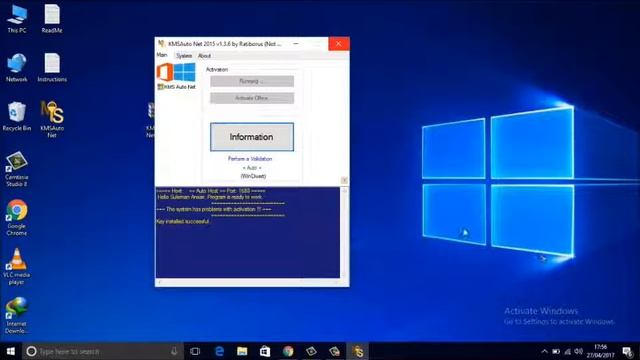Screen dimensions: 640x360
Task: Switch to the About tab
Action: (x=204, y=56)
